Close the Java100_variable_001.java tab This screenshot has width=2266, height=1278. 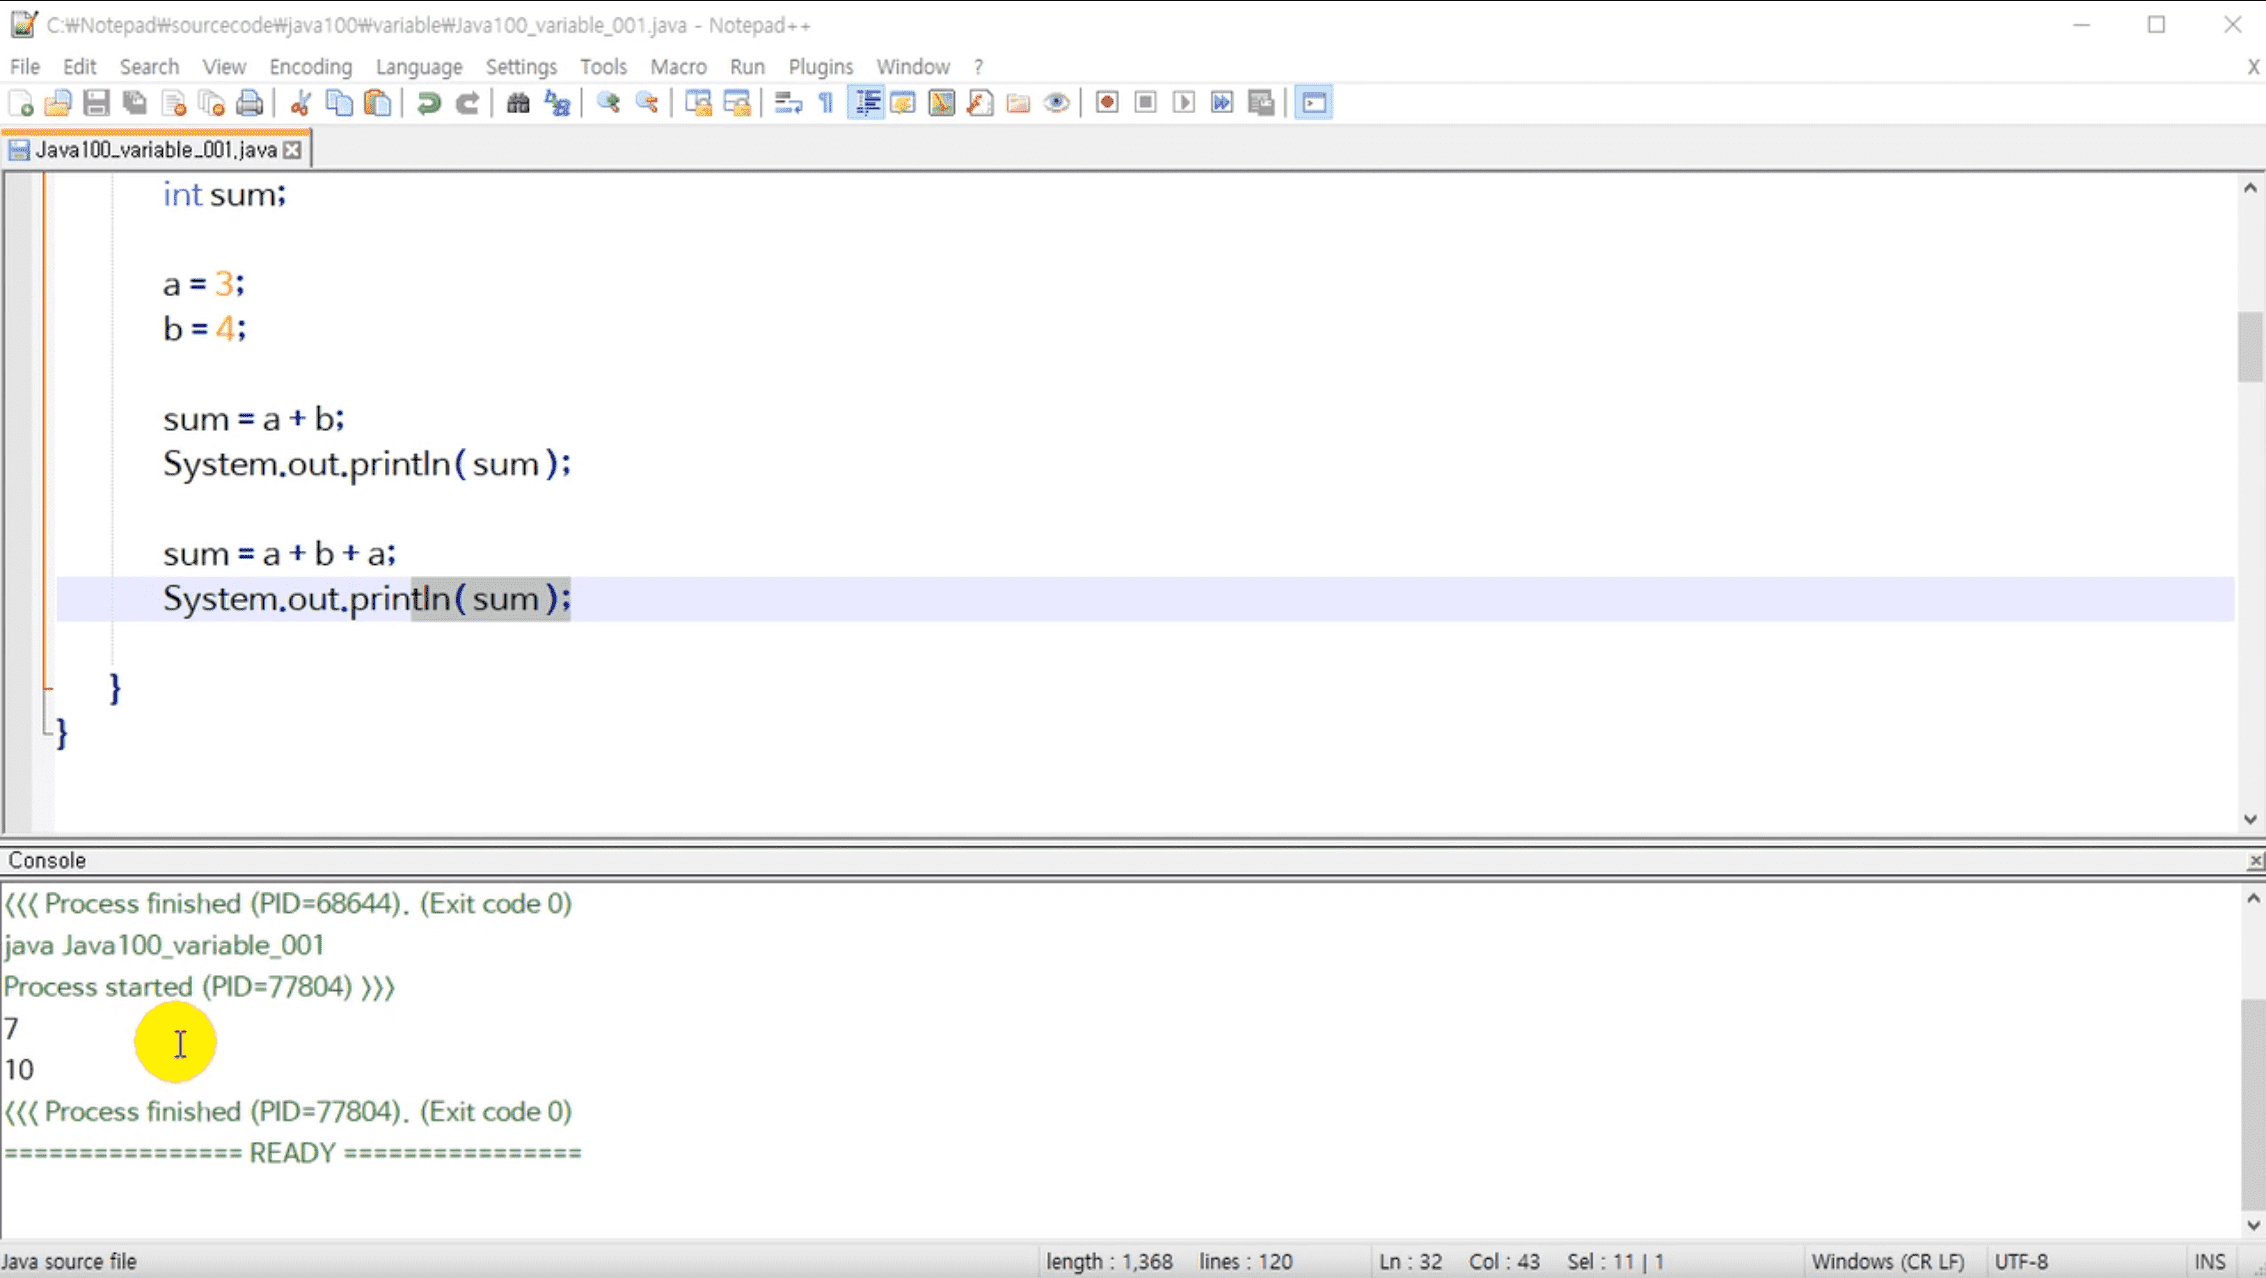[292, 150]
